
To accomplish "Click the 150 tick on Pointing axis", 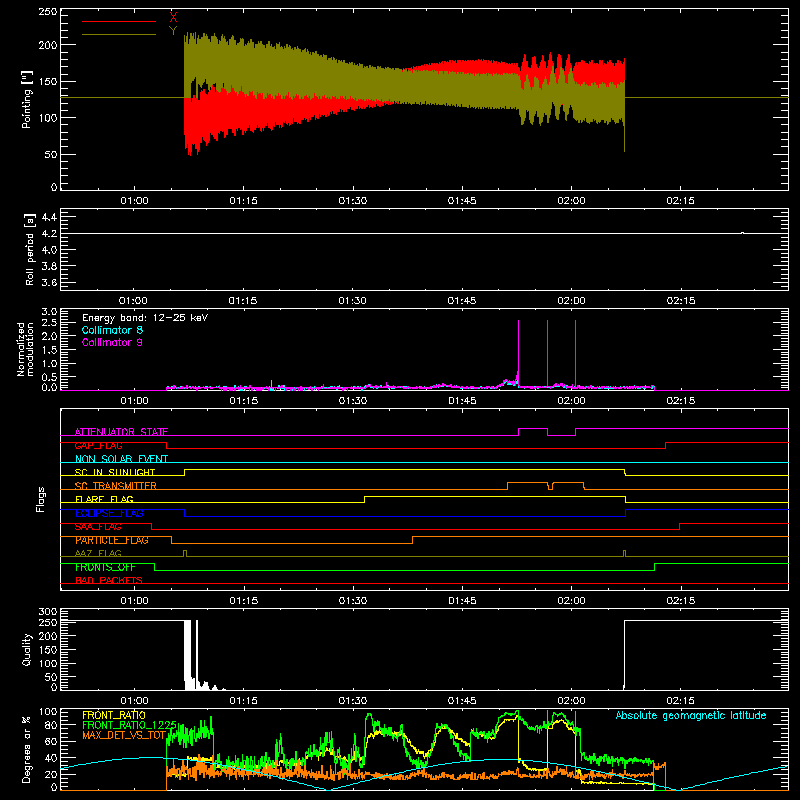I will click(48, 82).
